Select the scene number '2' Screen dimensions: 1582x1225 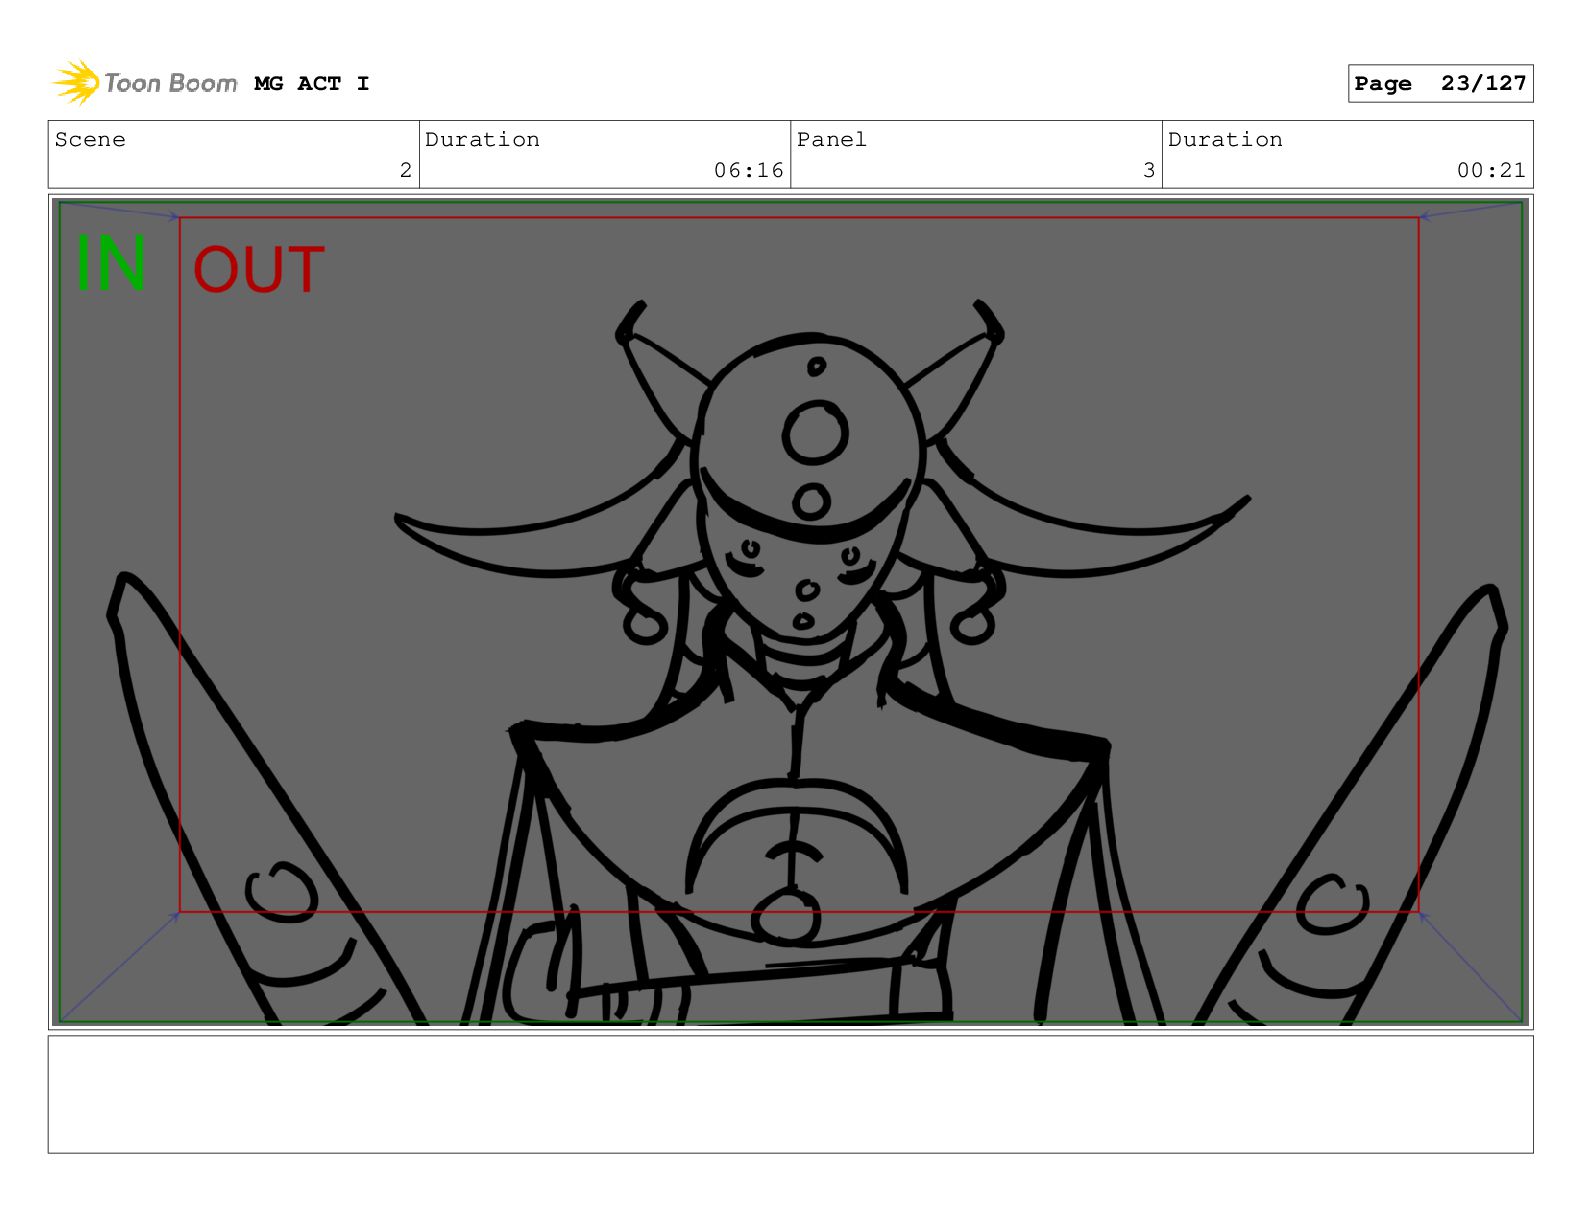tap(405, 170)
